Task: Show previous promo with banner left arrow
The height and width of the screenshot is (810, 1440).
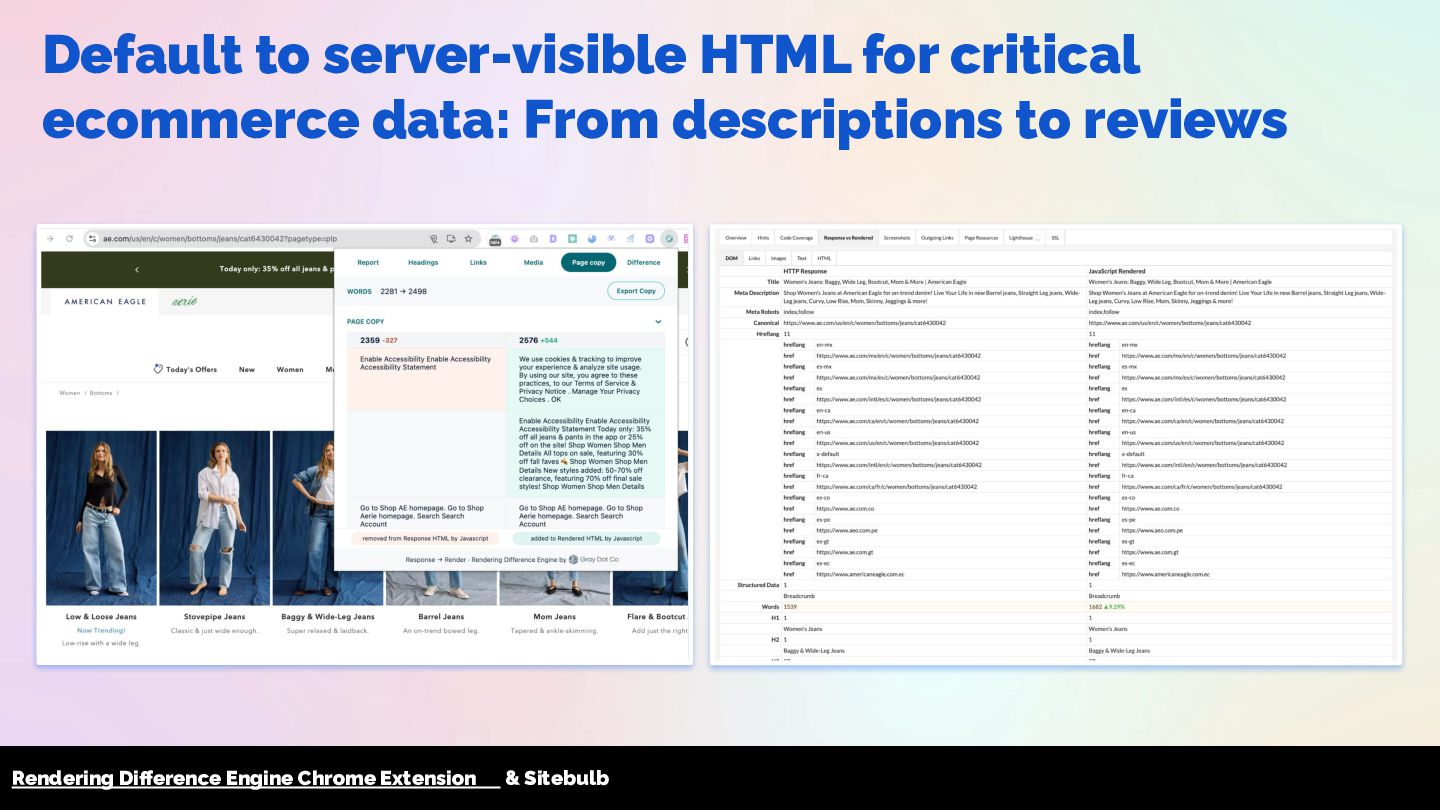Action: (x=137, y=269)
